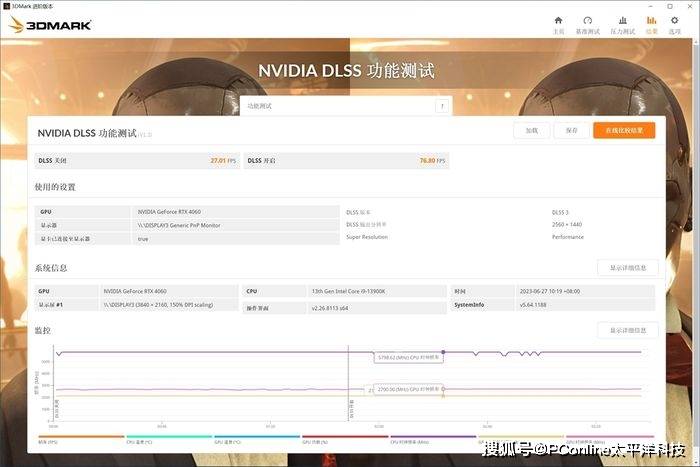
Task: Click the 13th Gen Intel Core i9-13900K value
Action: point(348,291)
